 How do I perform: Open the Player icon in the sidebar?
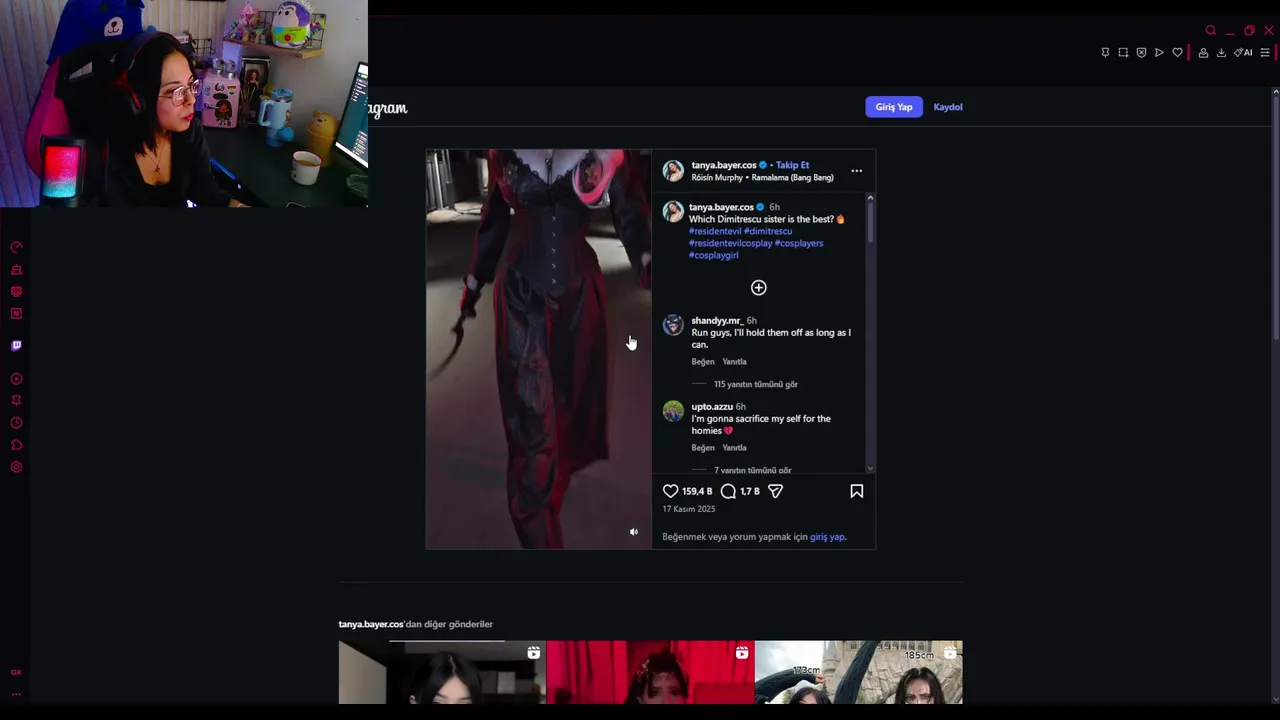pos(16,379)
